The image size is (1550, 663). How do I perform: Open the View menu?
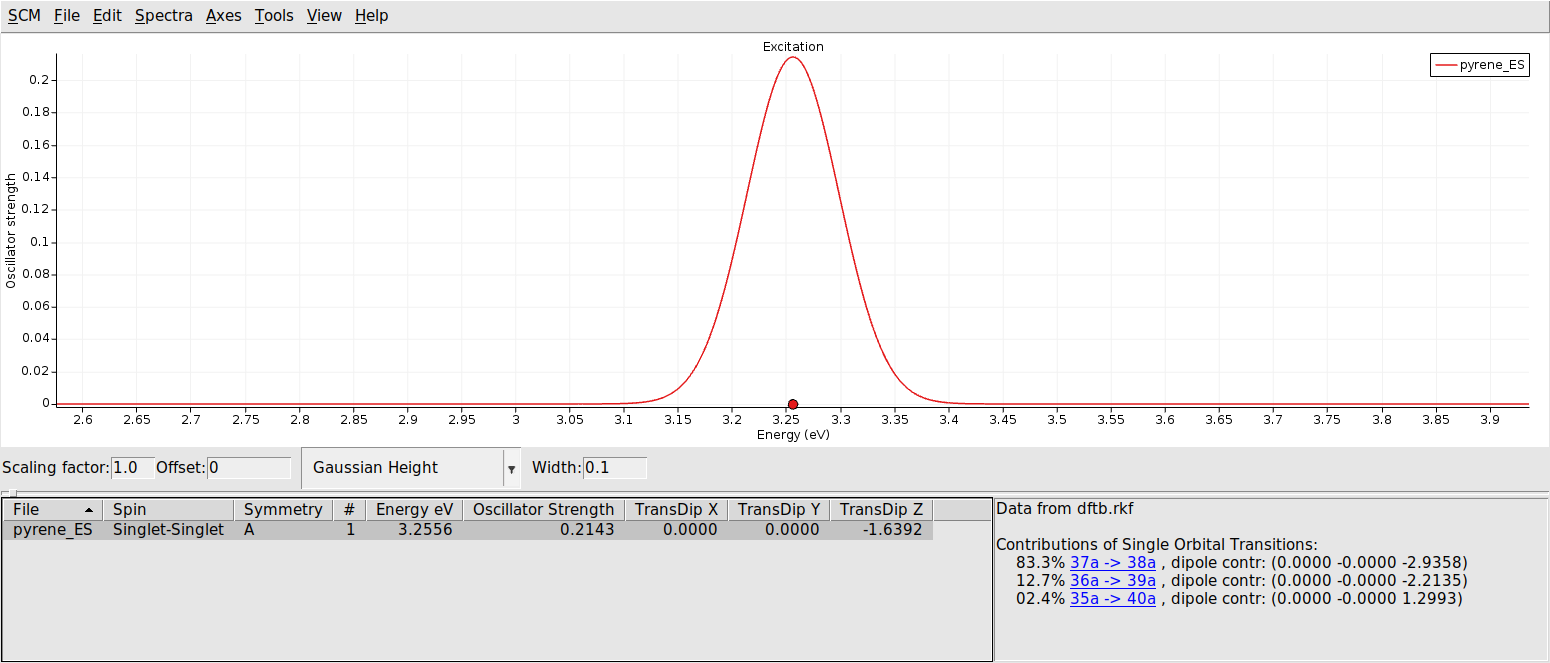(x=323, y=15)
